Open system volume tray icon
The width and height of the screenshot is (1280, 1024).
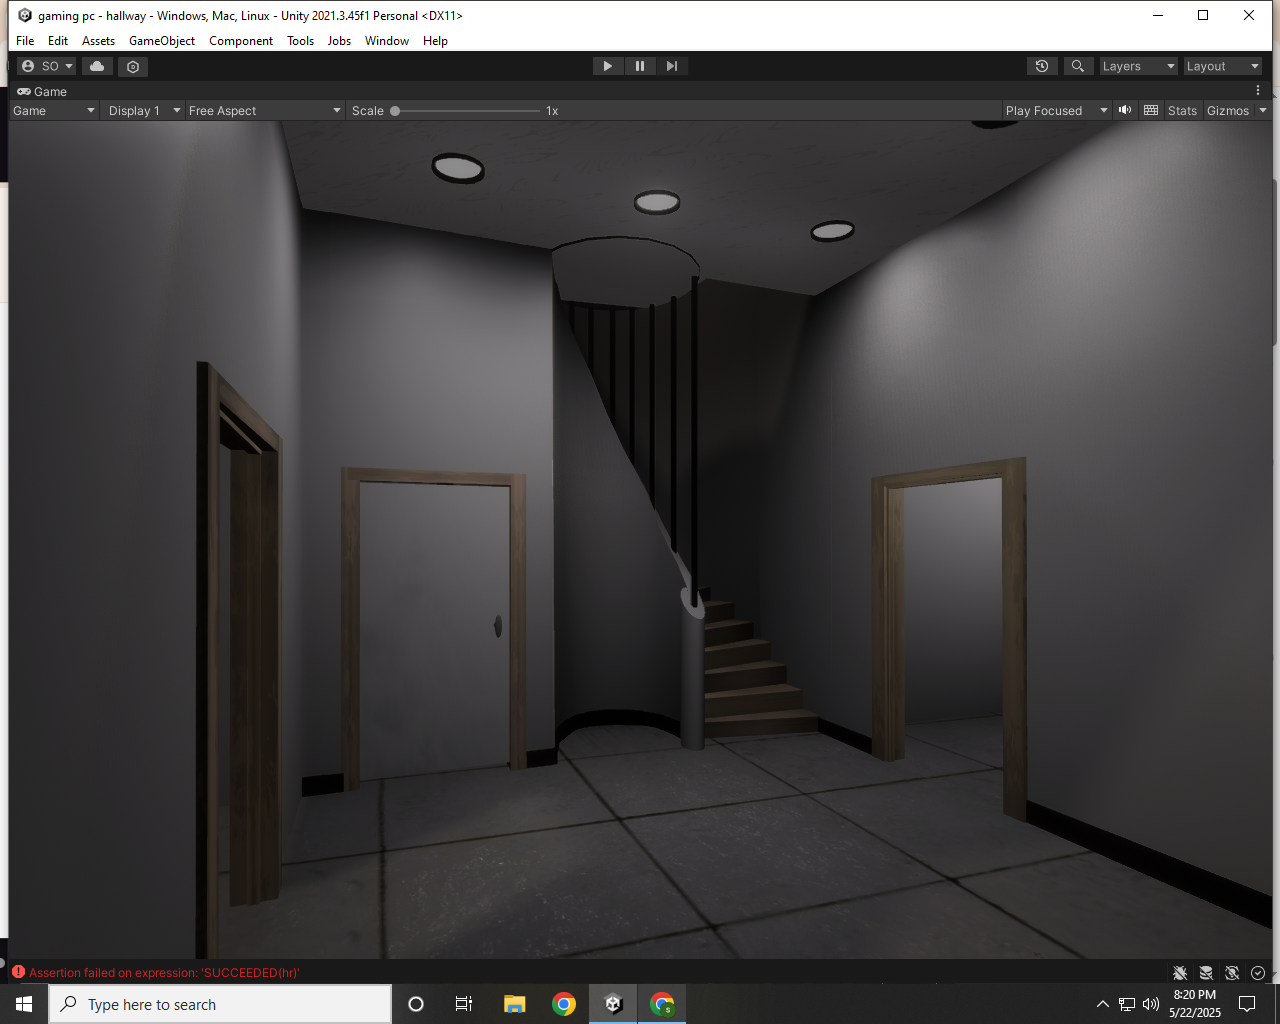click(x=1151, y=1004)
